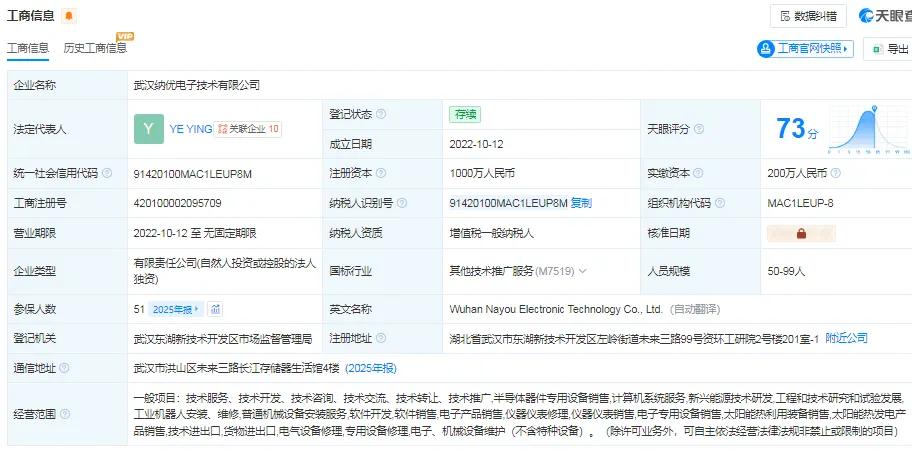This screenshot has width=912, height=457.
Task: Click the 天眼查 logo
Action: pyautogui.click(x=885, y=16)
